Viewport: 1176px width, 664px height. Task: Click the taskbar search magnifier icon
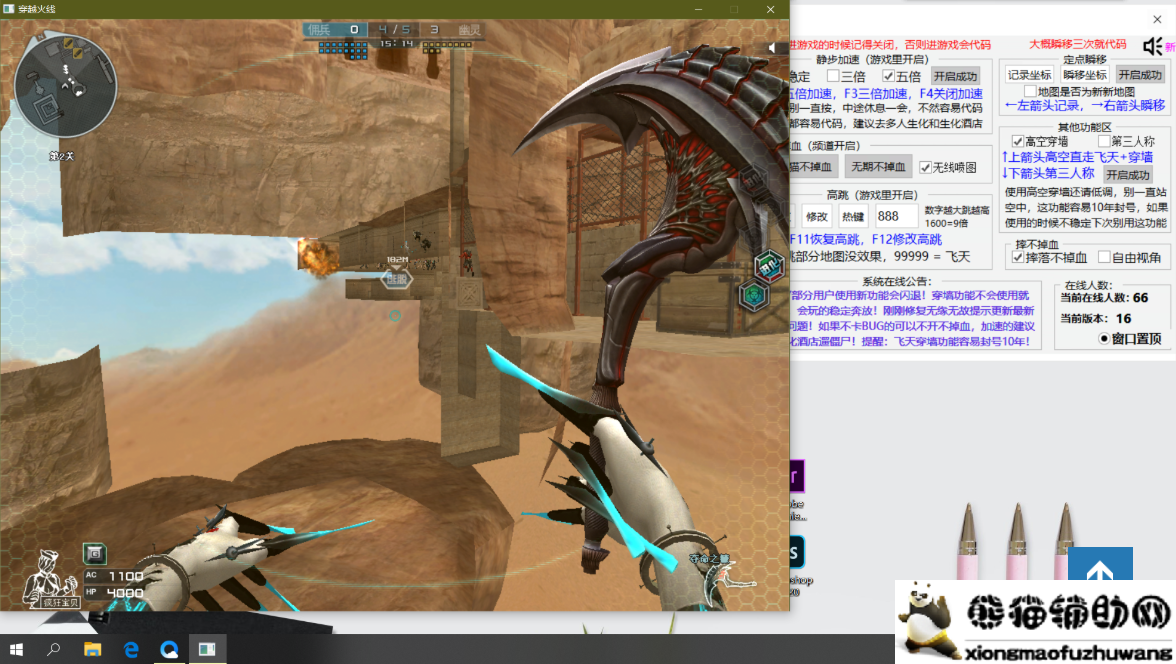point(54,649)
